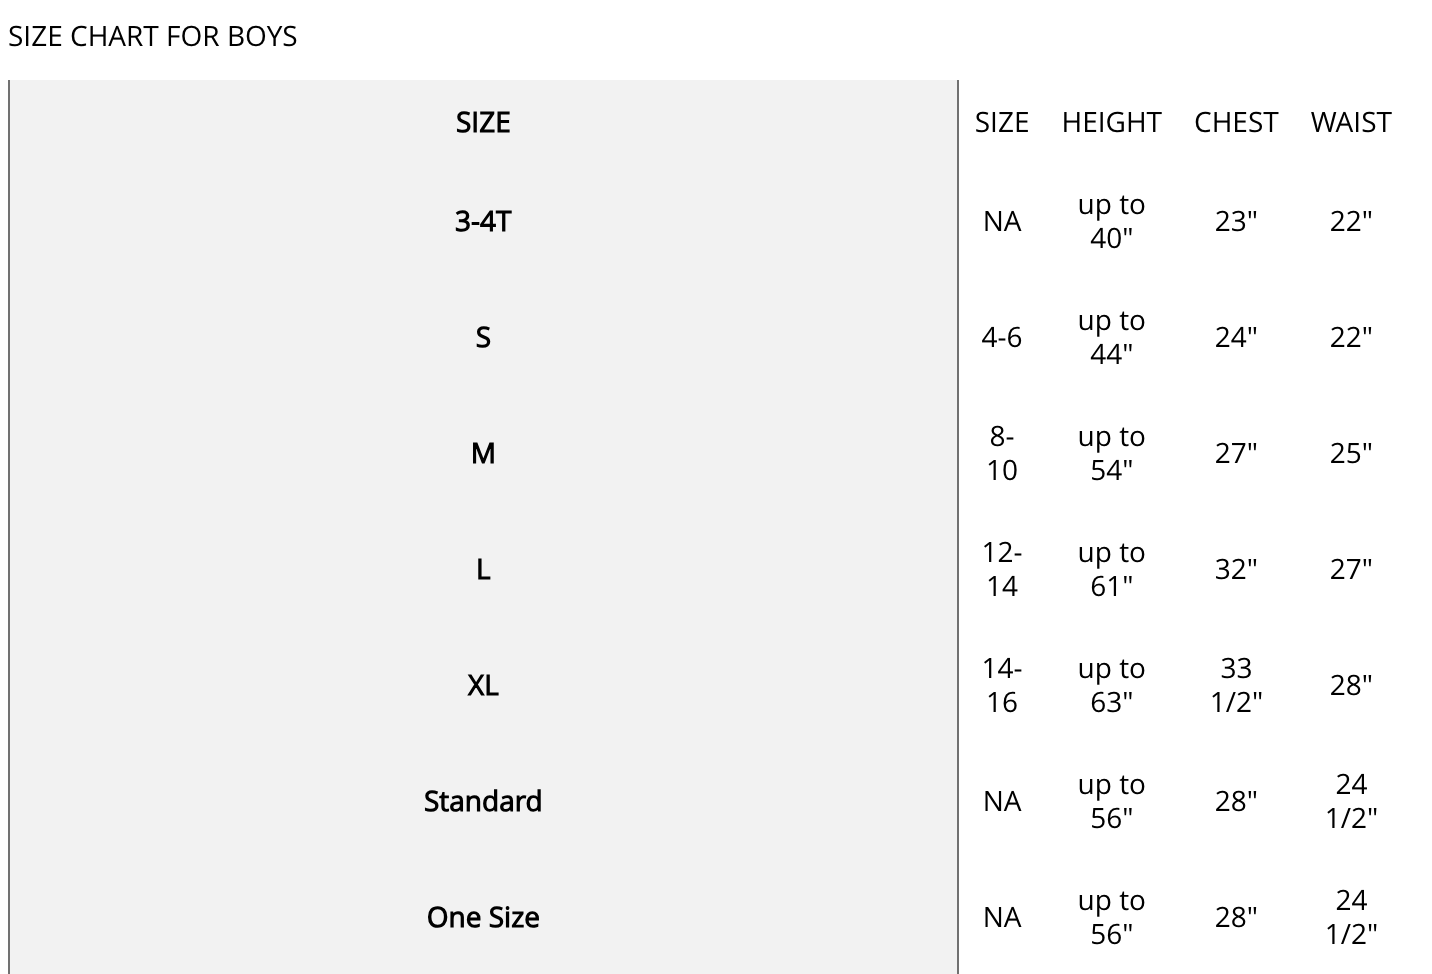Viewport: 1432px width, 974px height.
Task: Select the CHEST column header
Action: 1236,122
